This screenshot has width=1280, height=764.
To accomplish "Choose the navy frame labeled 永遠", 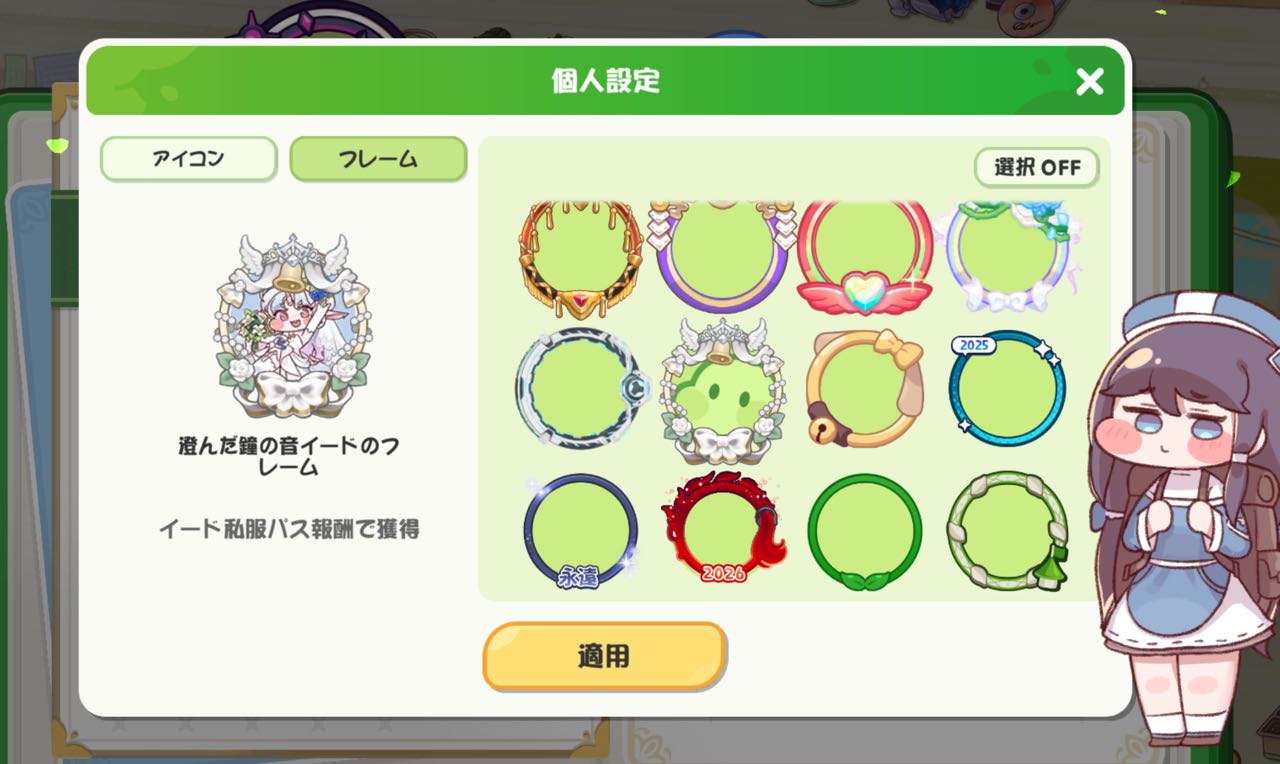I will tap(581, 531).
